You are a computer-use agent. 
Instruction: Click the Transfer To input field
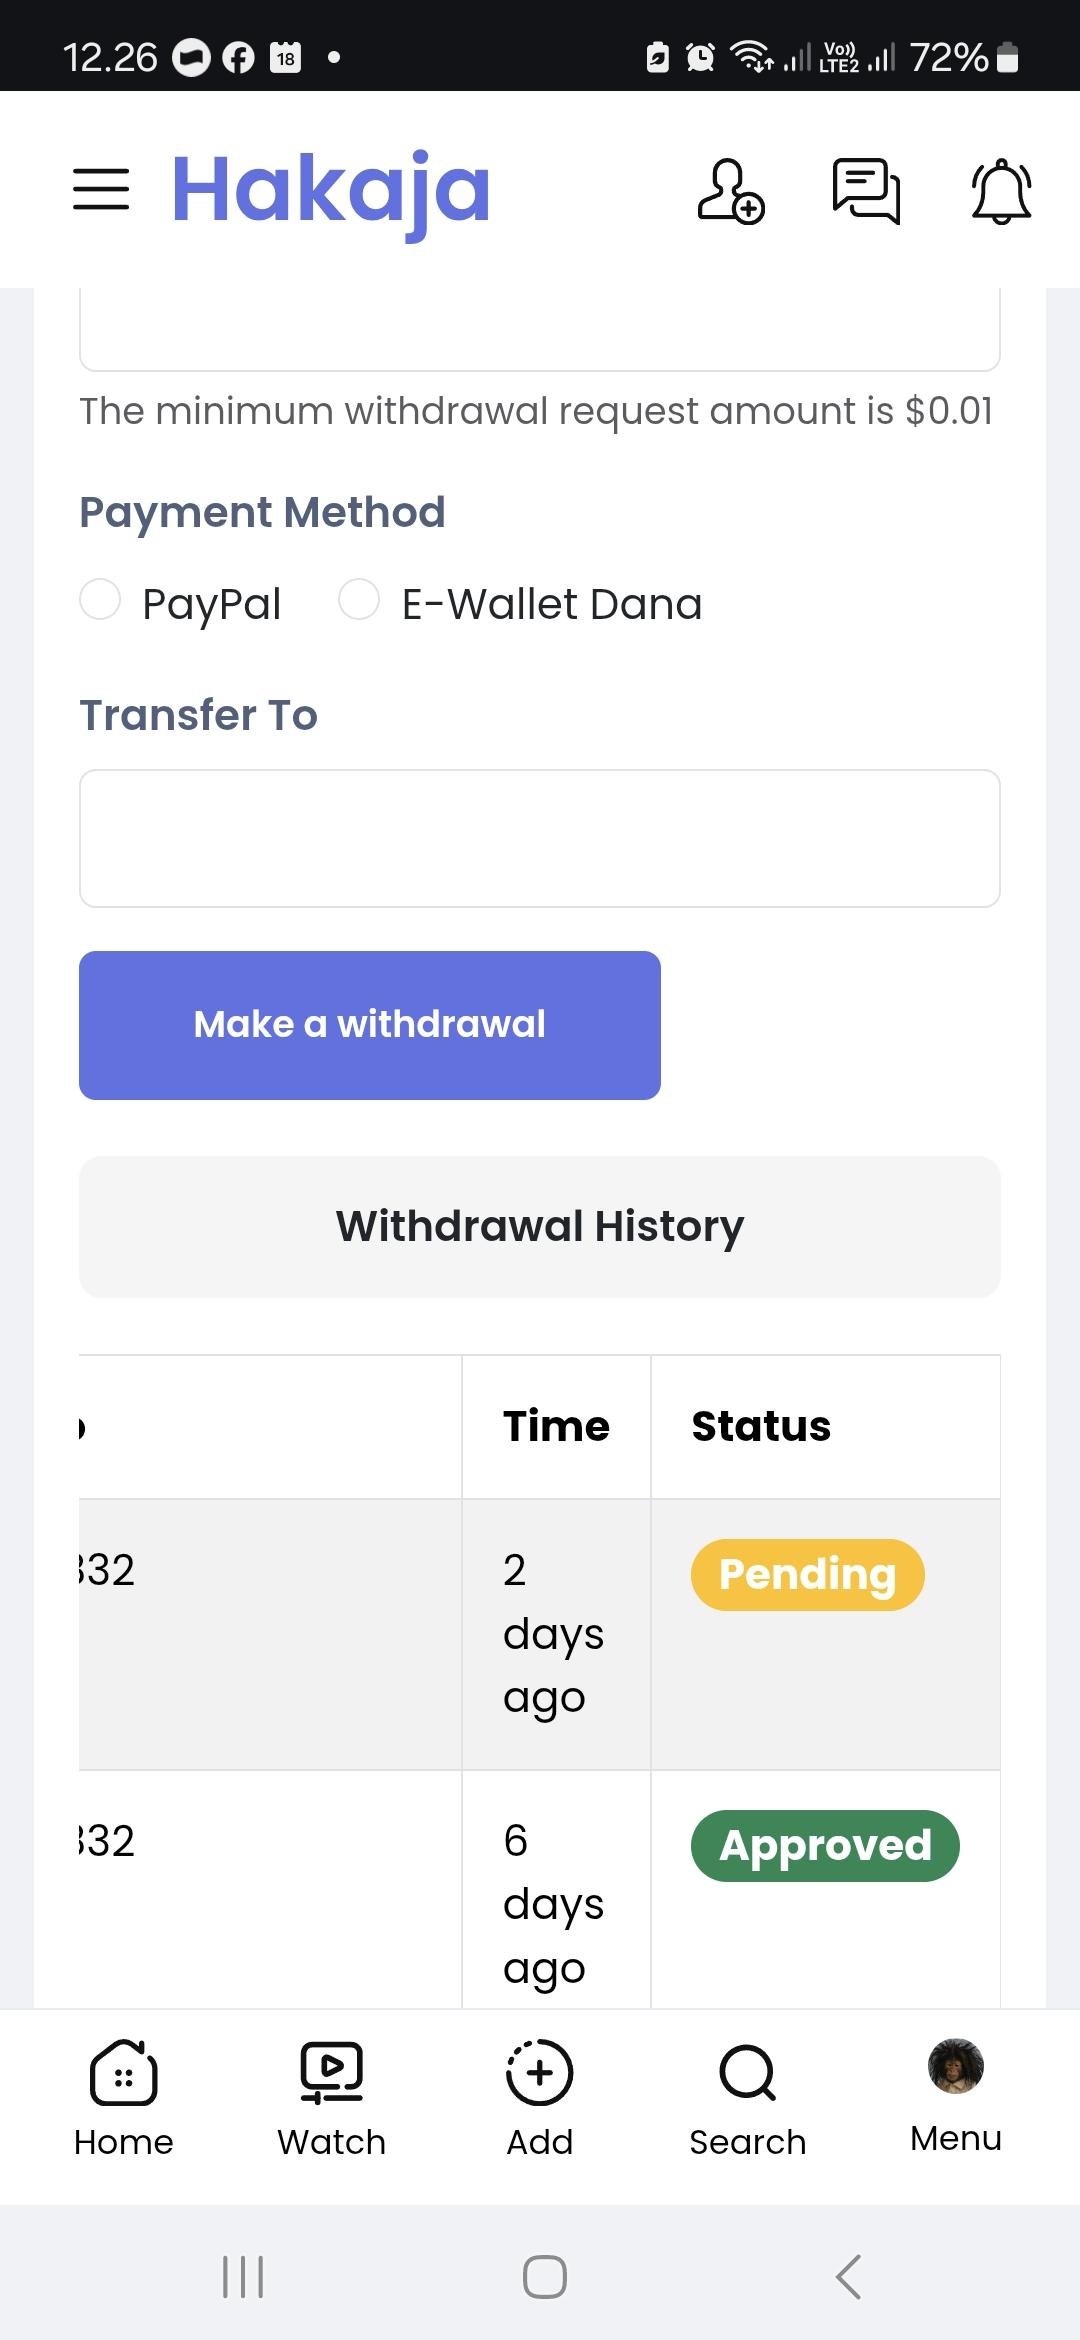pos(540,838)
